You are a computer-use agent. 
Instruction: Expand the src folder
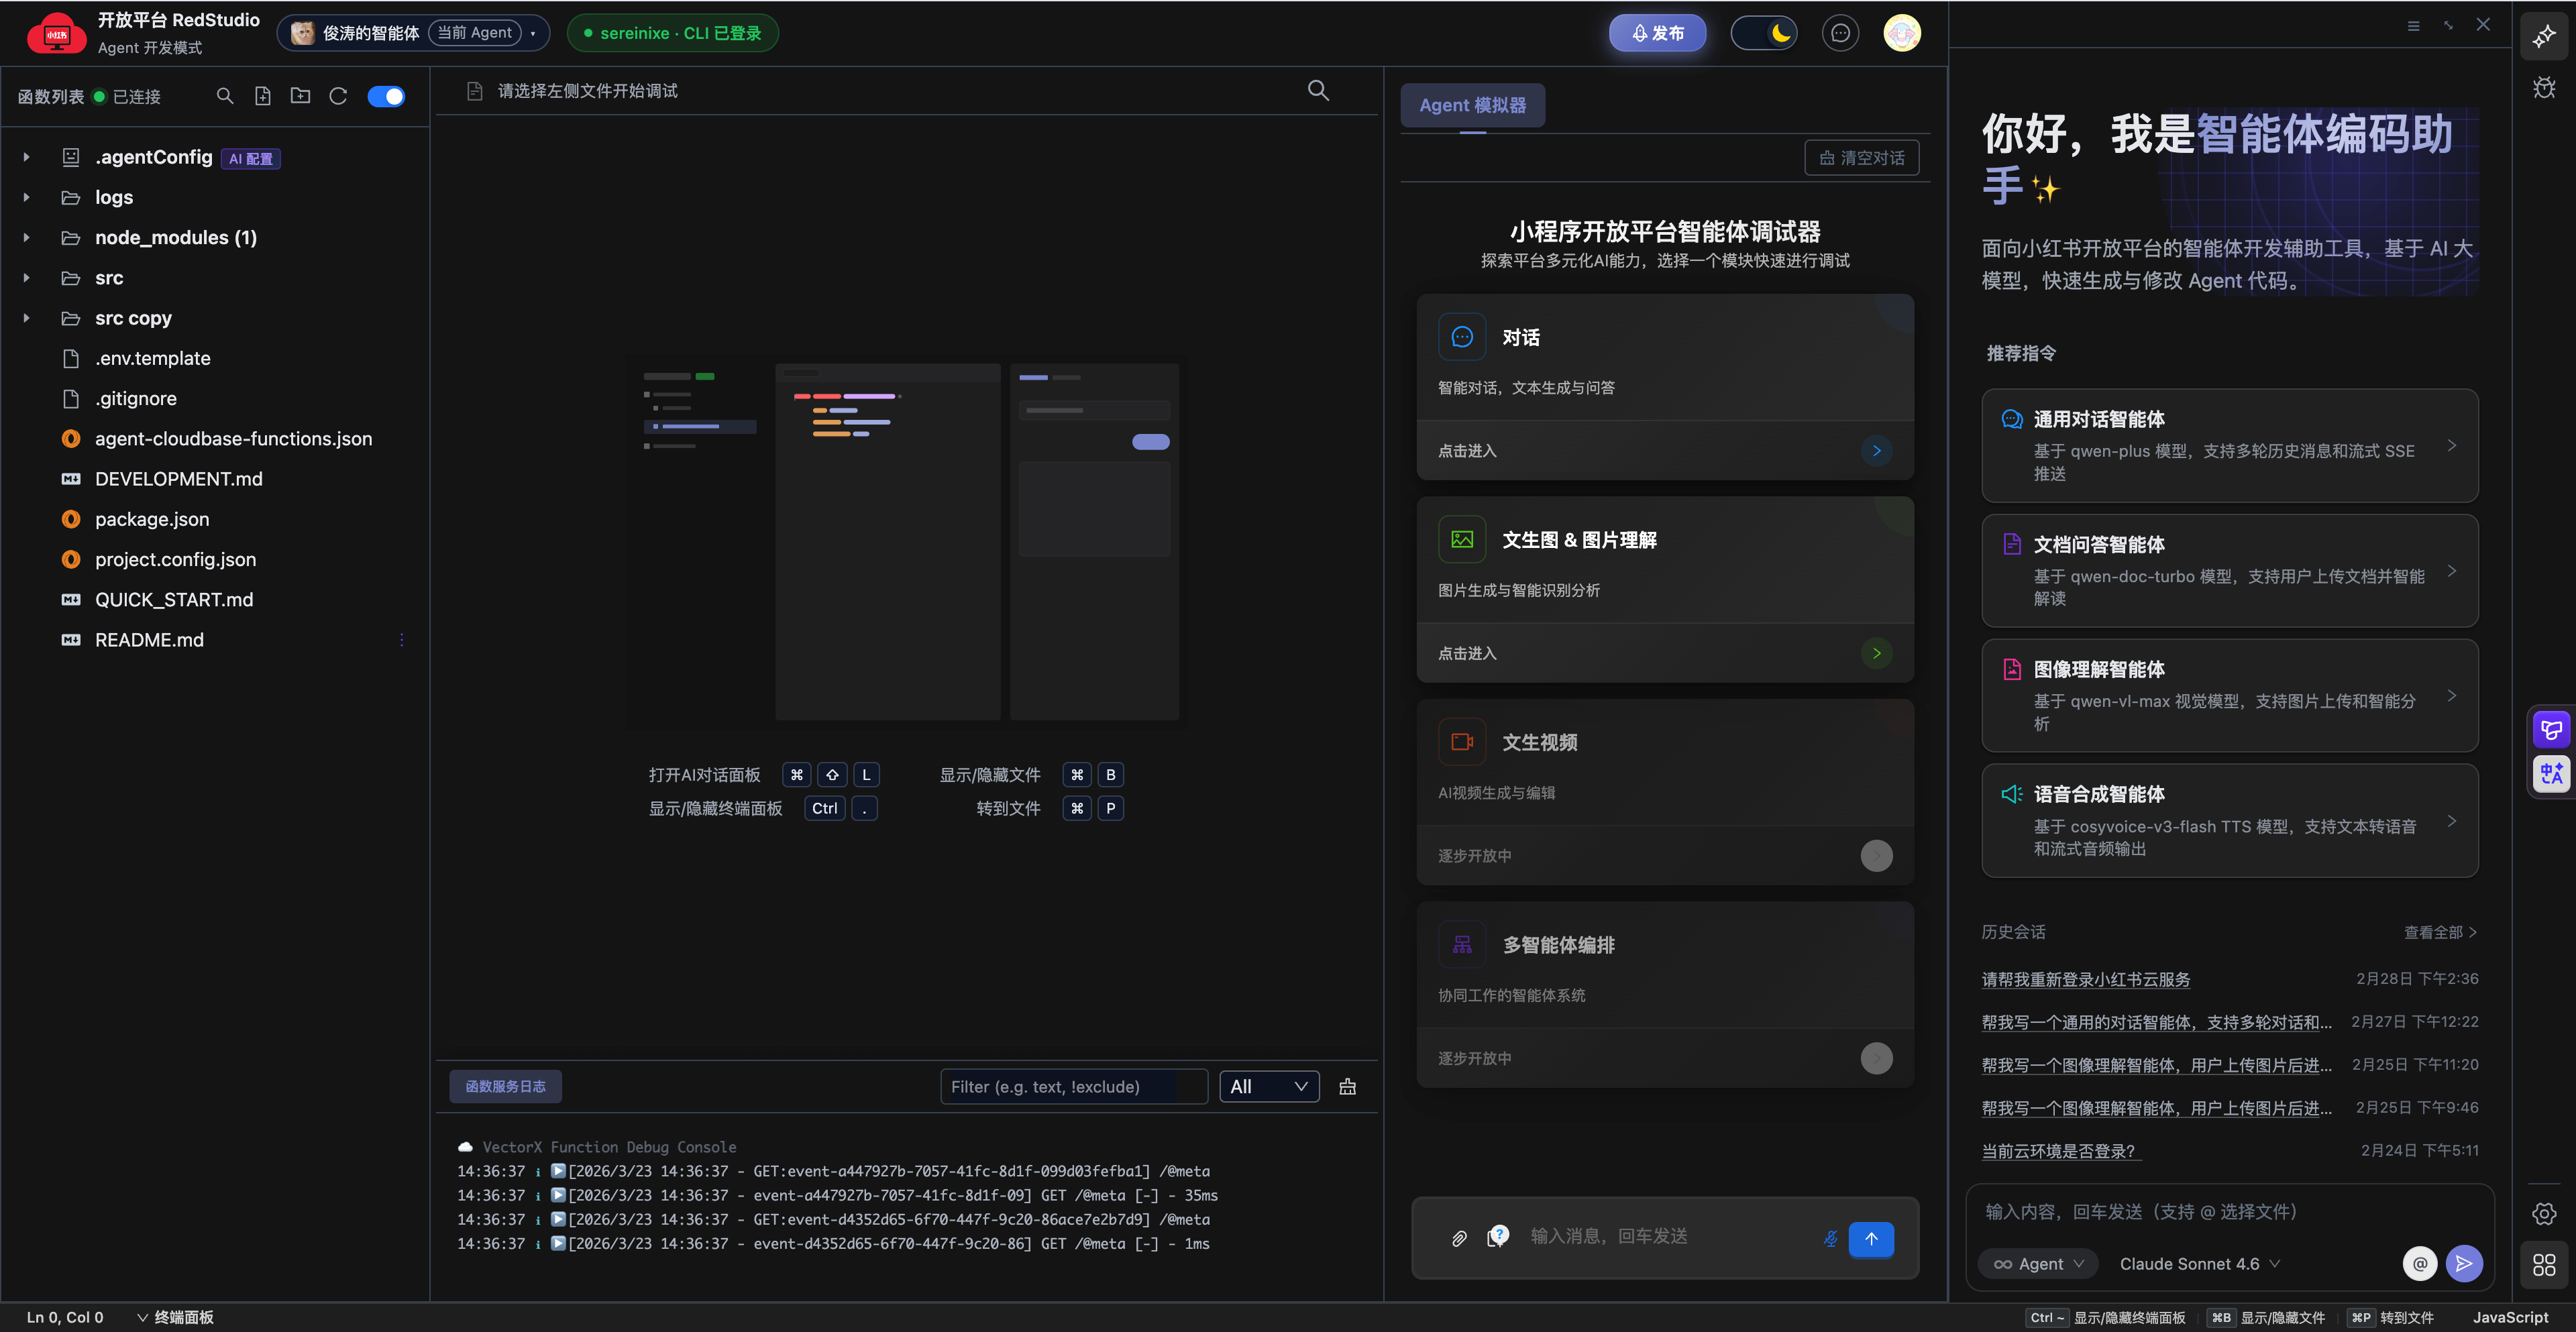[27, 278]
